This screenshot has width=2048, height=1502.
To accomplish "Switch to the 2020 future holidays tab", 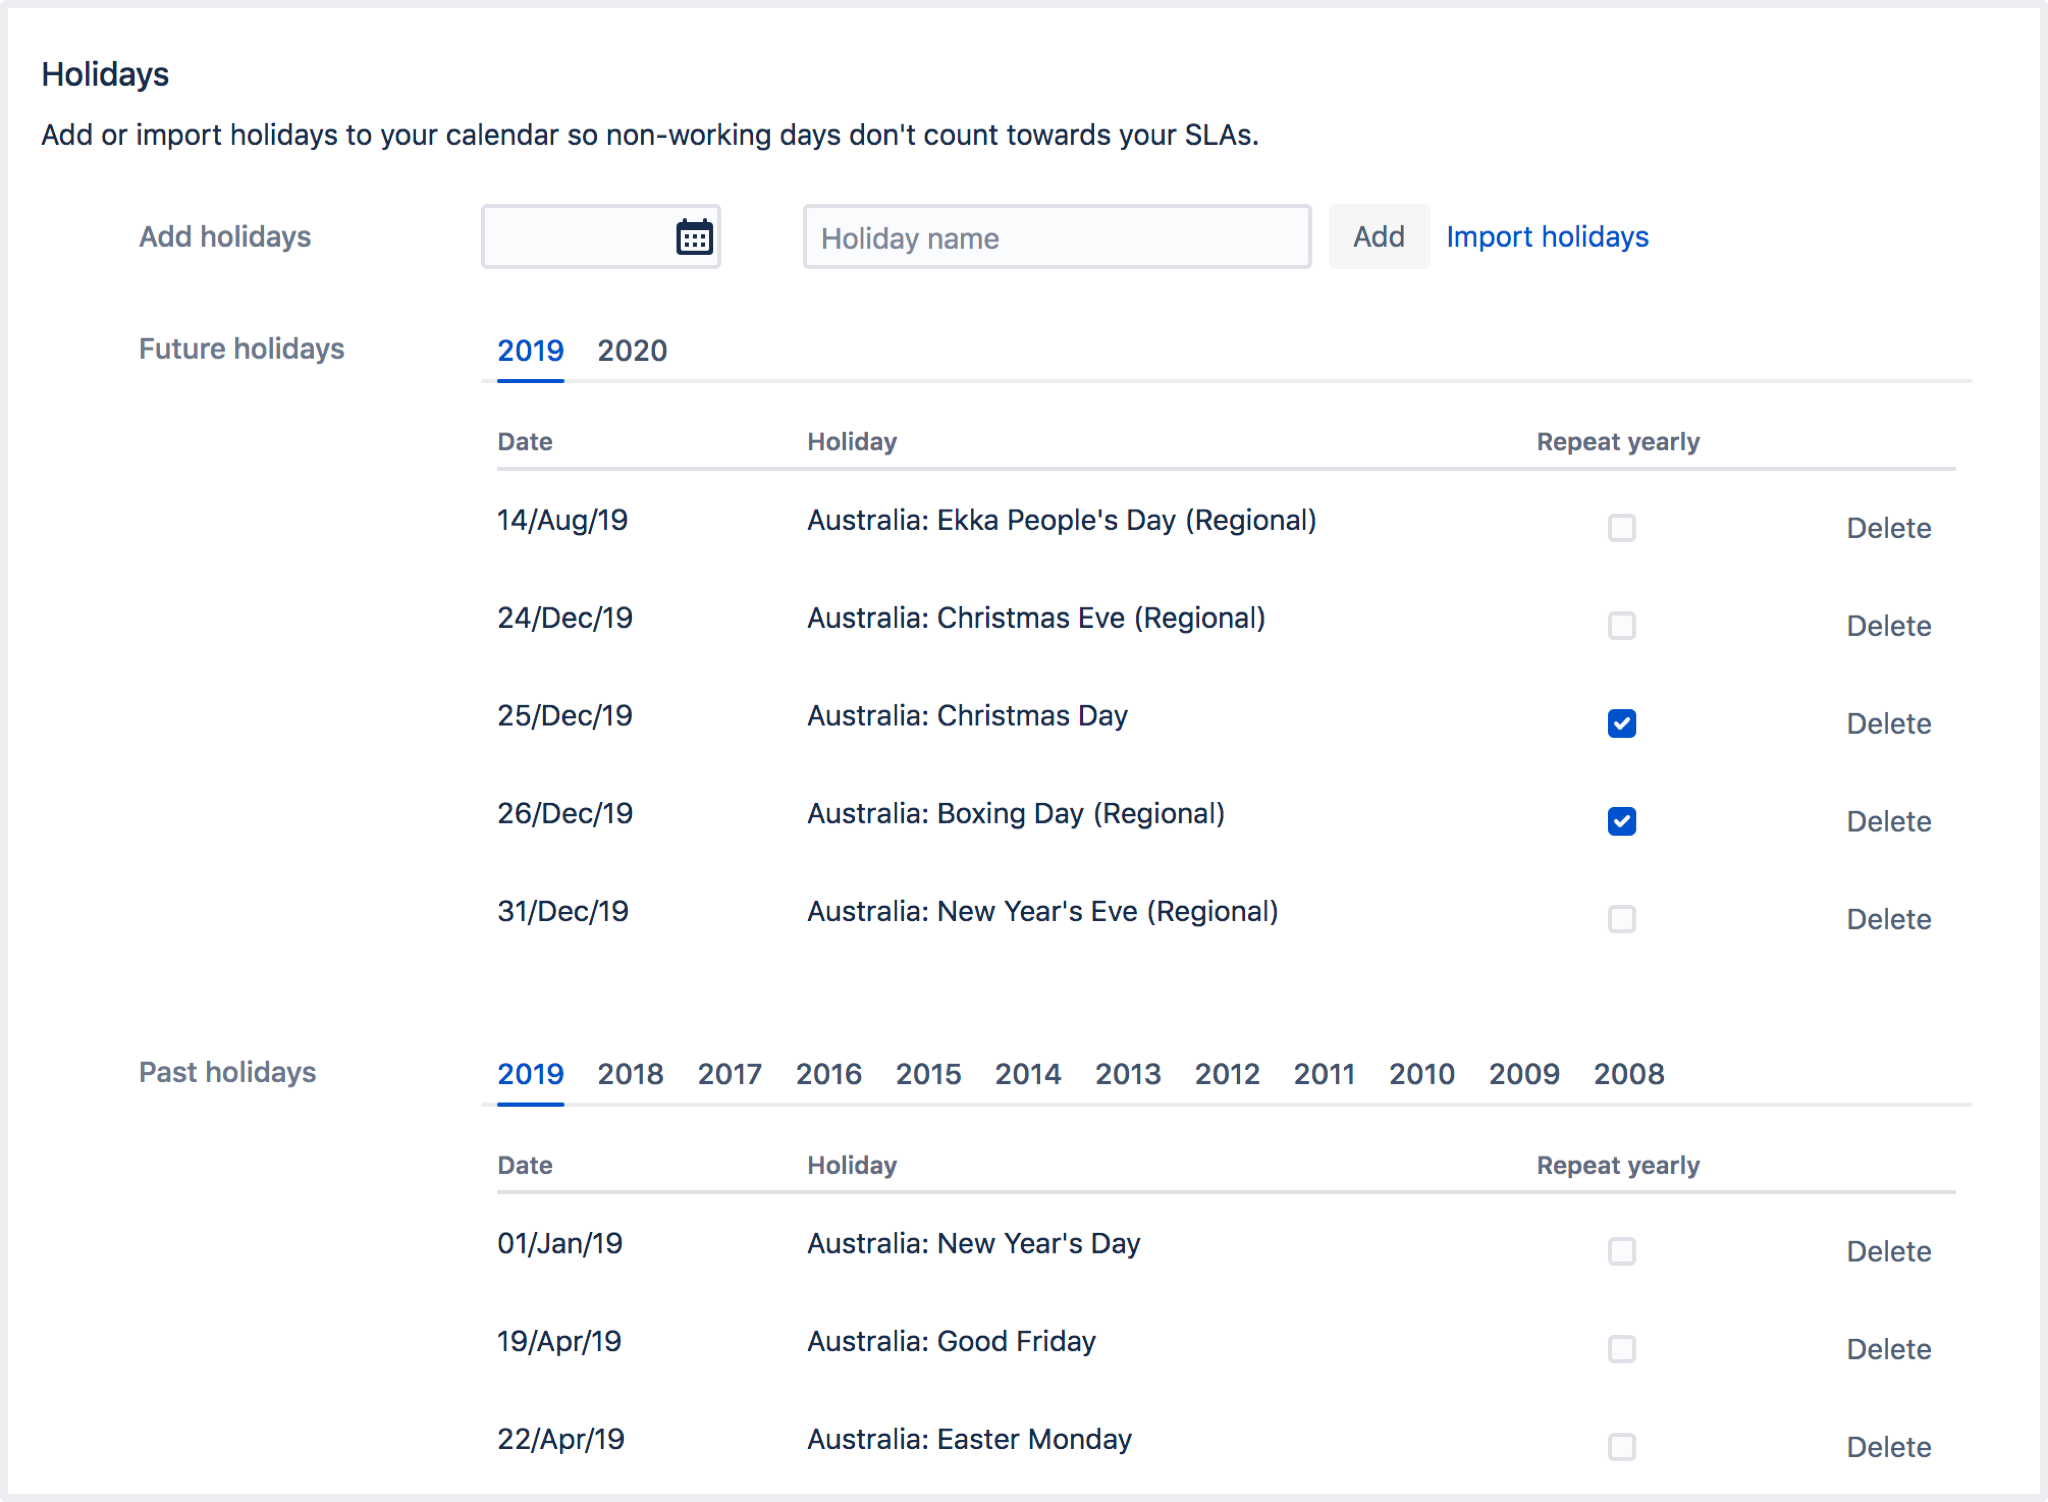I will (x=631, y=351).
